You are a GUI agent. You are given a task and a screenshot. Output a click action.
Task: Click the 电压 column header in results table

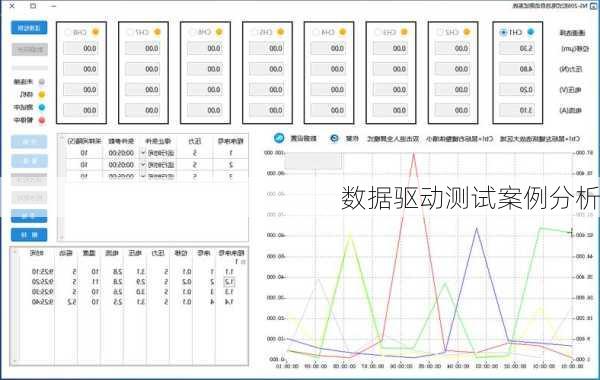pos(135,253)
